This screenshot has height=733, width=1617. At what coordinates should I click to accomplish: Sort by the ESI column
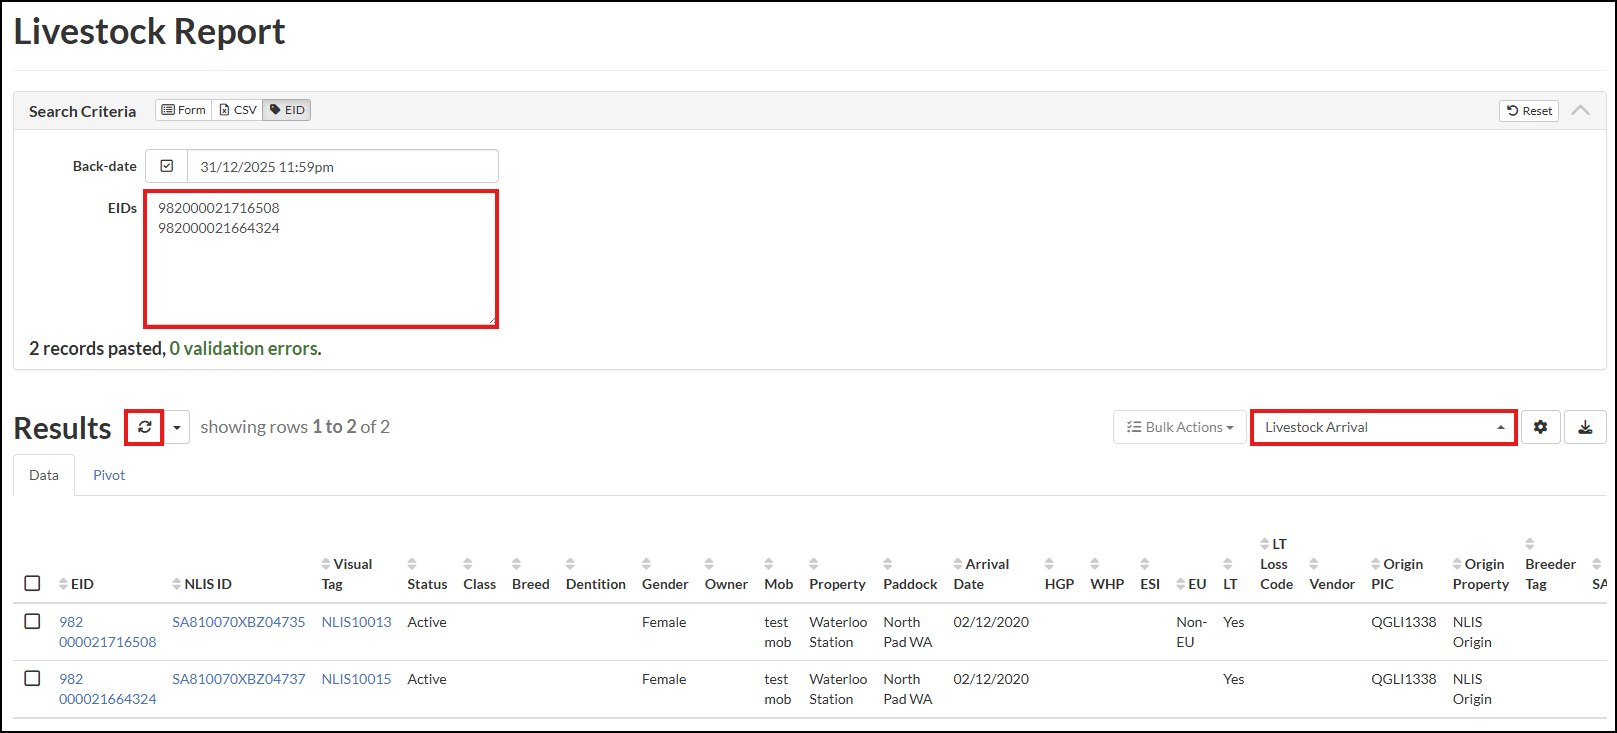tap(1150, 574)
